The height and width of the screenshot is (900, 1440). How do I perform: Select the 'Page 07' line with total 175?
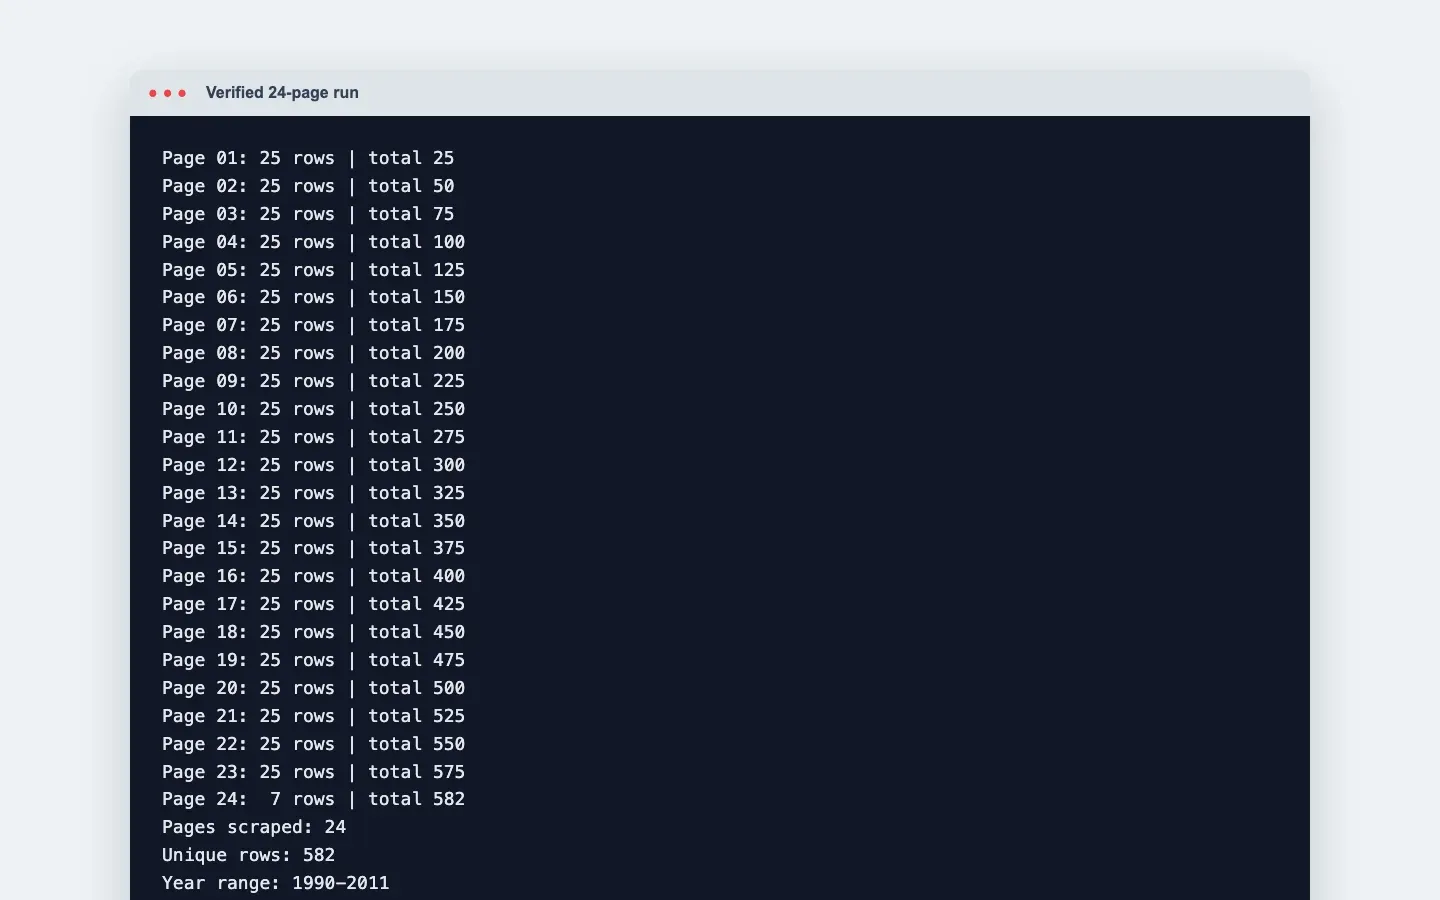[314, 325]
